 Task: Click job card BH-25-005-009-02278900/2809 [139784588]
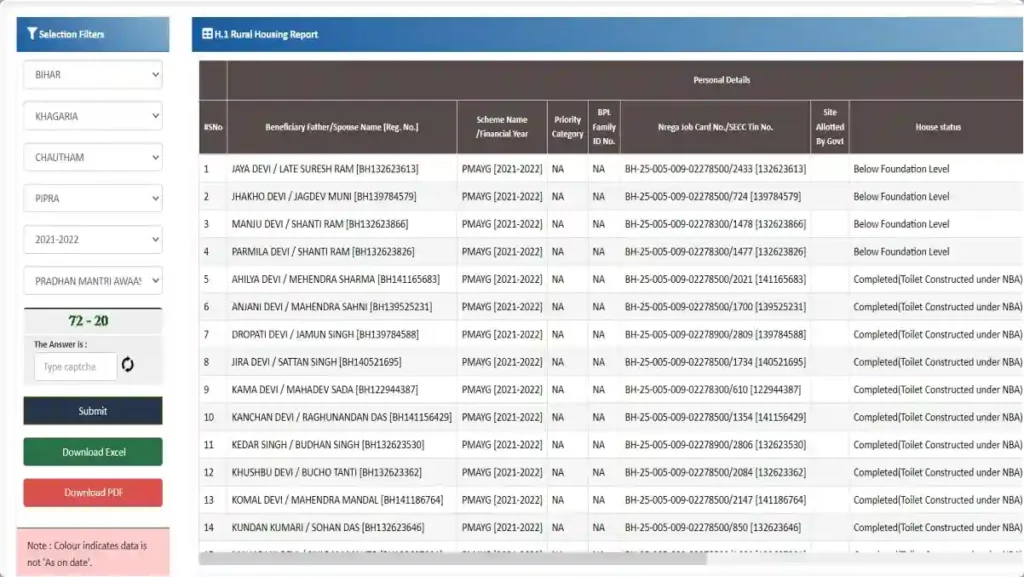pos(715,334)
